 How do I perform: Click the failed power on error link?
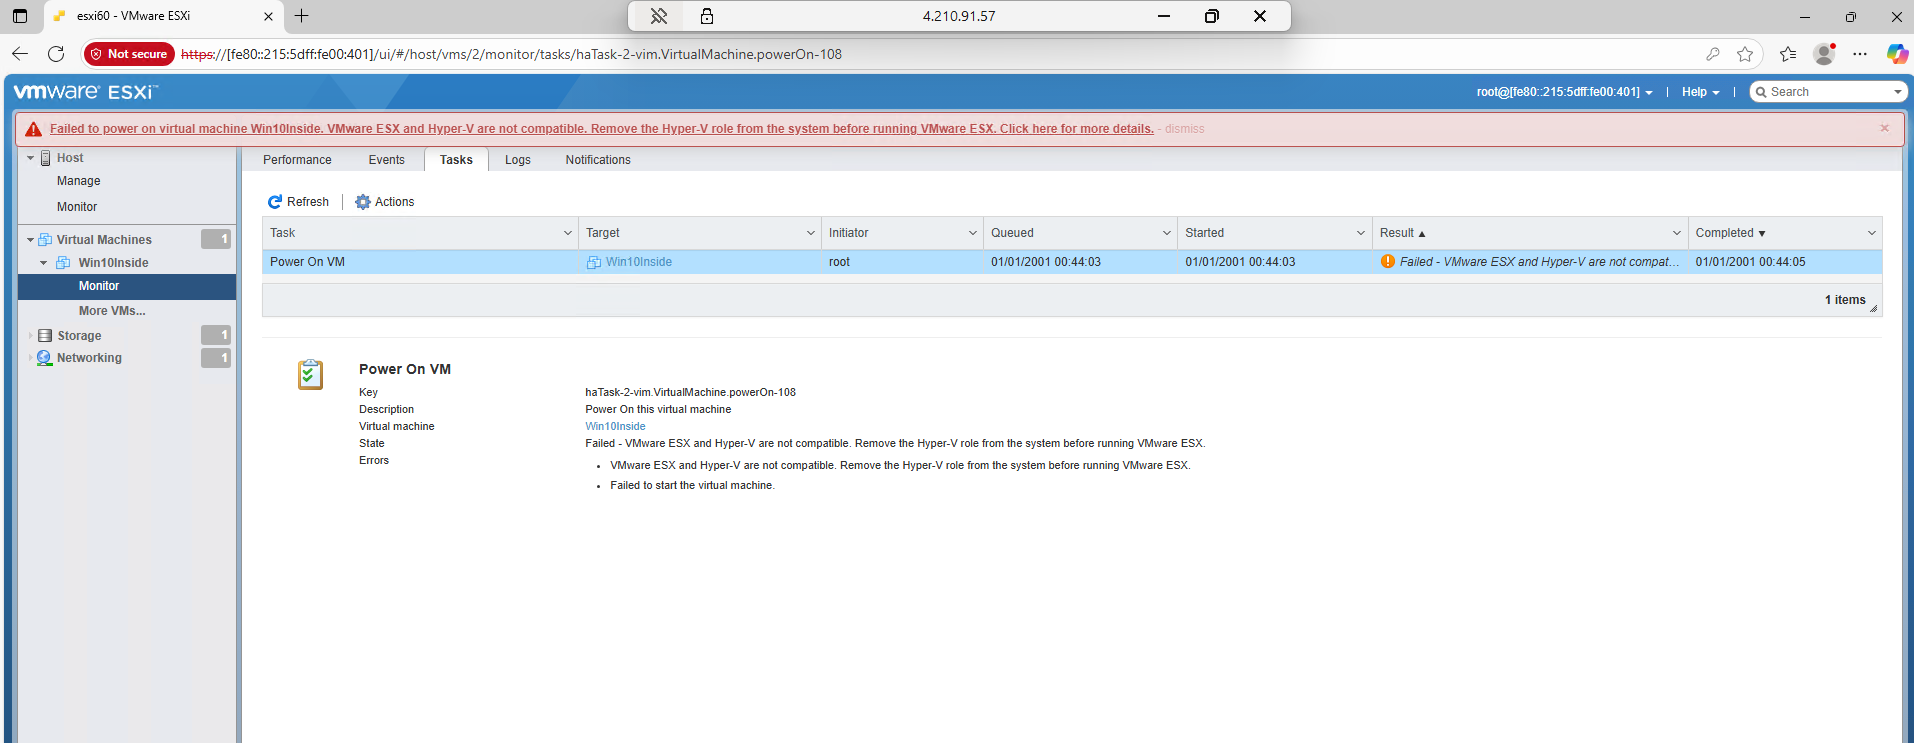point(602,129)
